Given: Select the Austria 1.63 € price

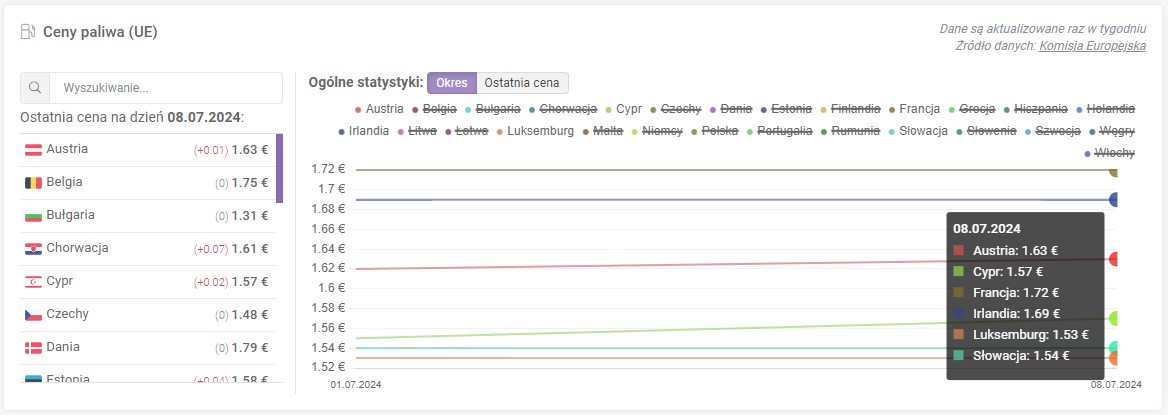Looking at the screenshot, I should 250,150.
